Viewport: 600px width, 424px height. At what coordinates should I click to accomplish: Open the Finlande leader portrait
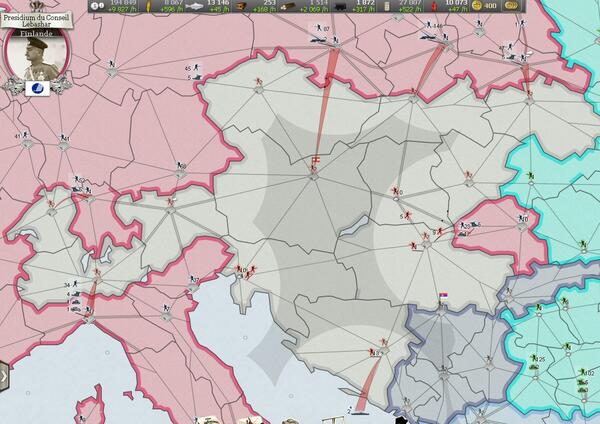(x=37, y=57)
